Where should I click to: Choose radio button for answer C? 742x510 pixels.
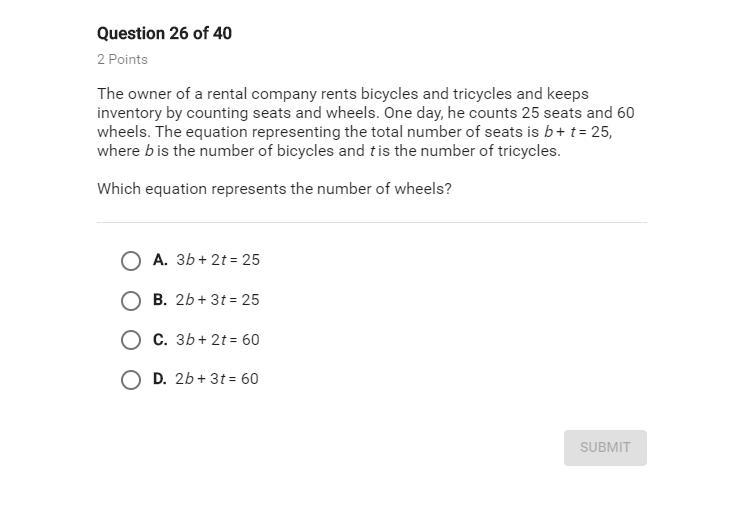tap(131, 340)
